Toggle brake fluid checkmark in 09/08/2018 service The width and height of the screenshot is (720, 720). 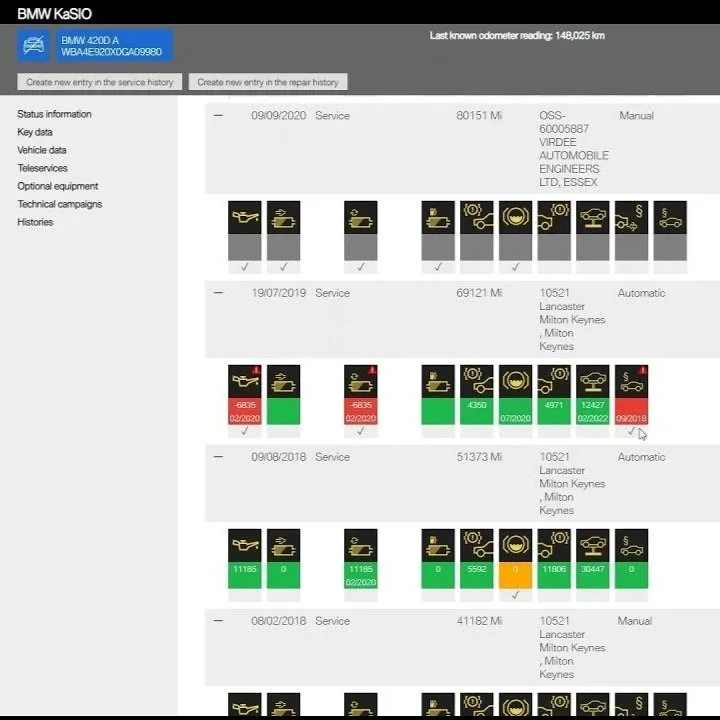515,595
